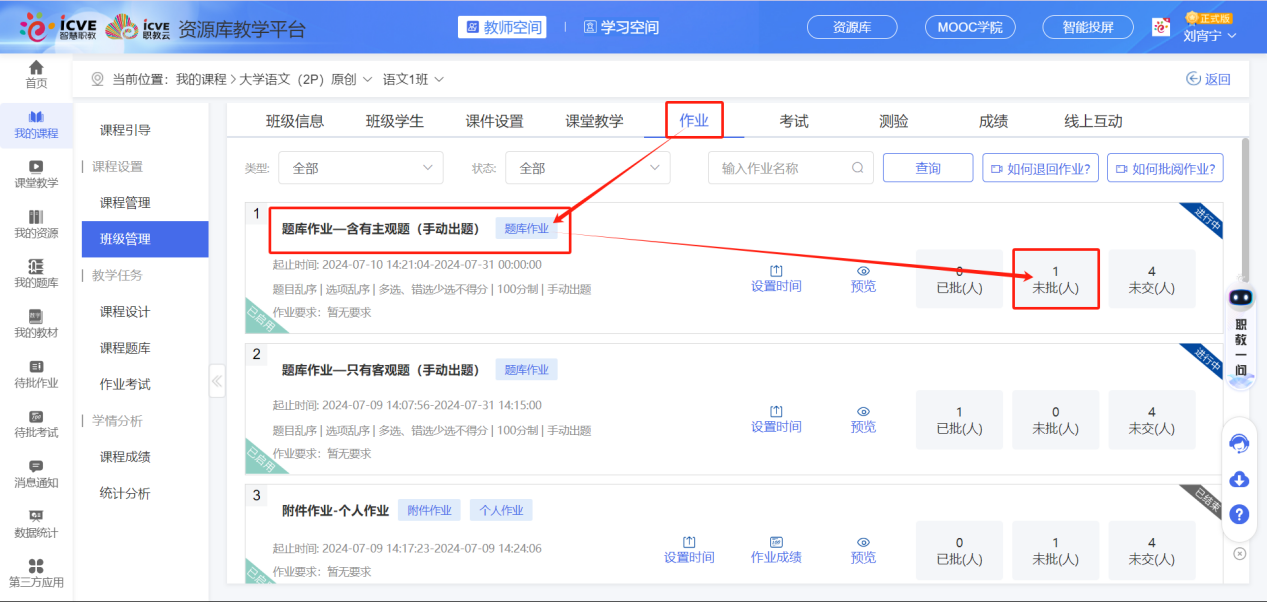Click the help question mark icon
Screen dimensions: 1267x602
pyautogui.click(x=1239, y=514)
